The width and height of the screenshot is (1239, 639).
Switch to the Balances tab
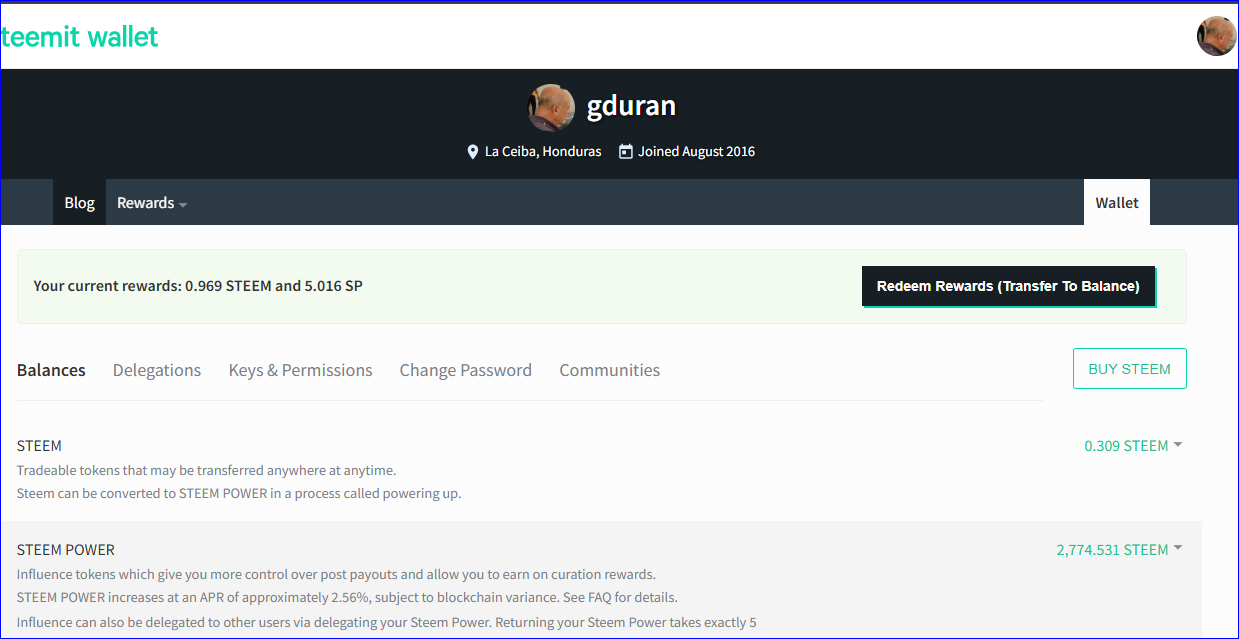51,370
